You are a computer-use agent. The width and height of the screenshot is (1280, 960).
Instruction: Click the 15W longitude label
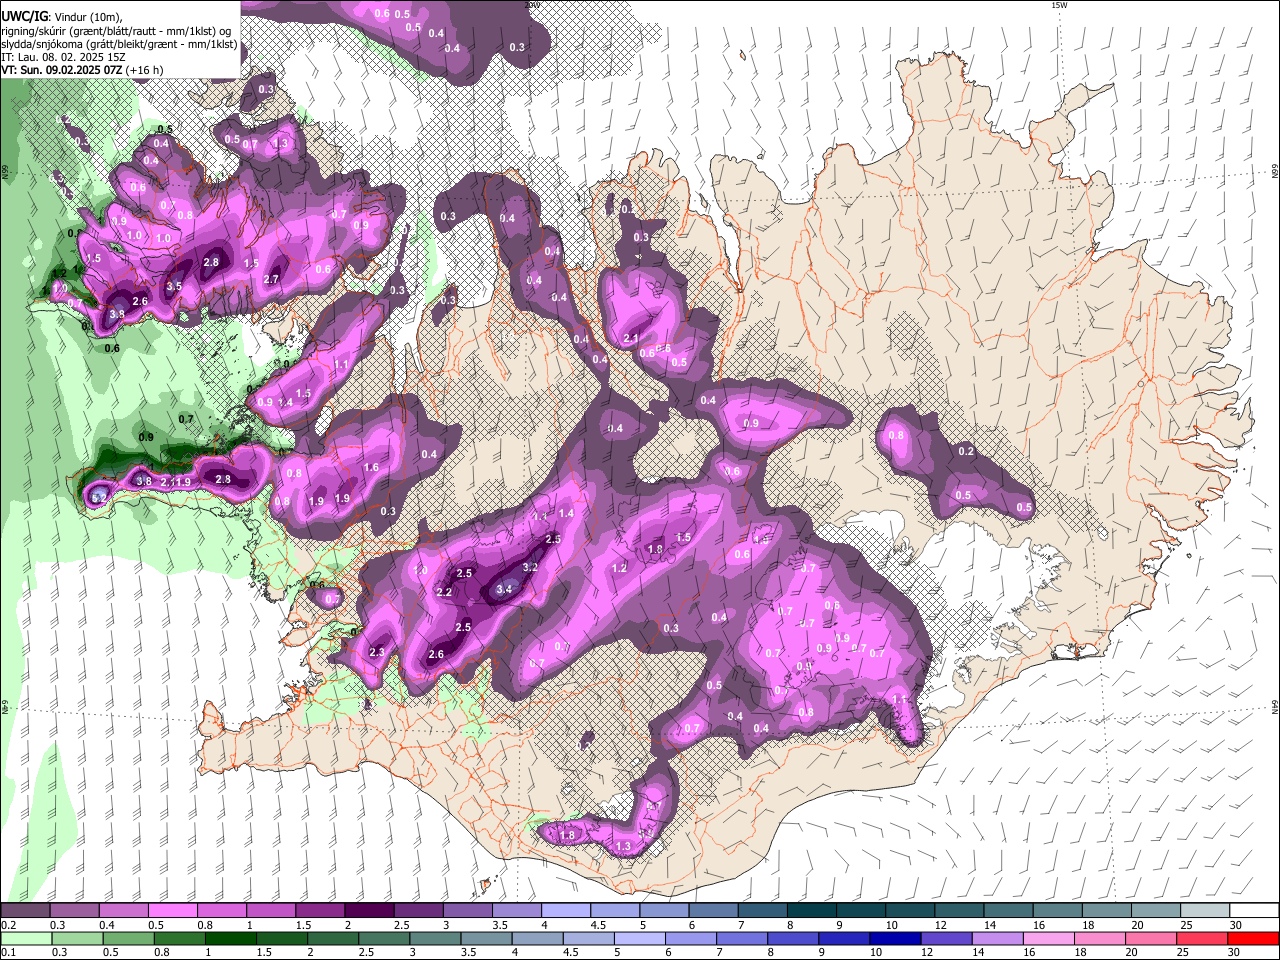[x=1059, y=5]
